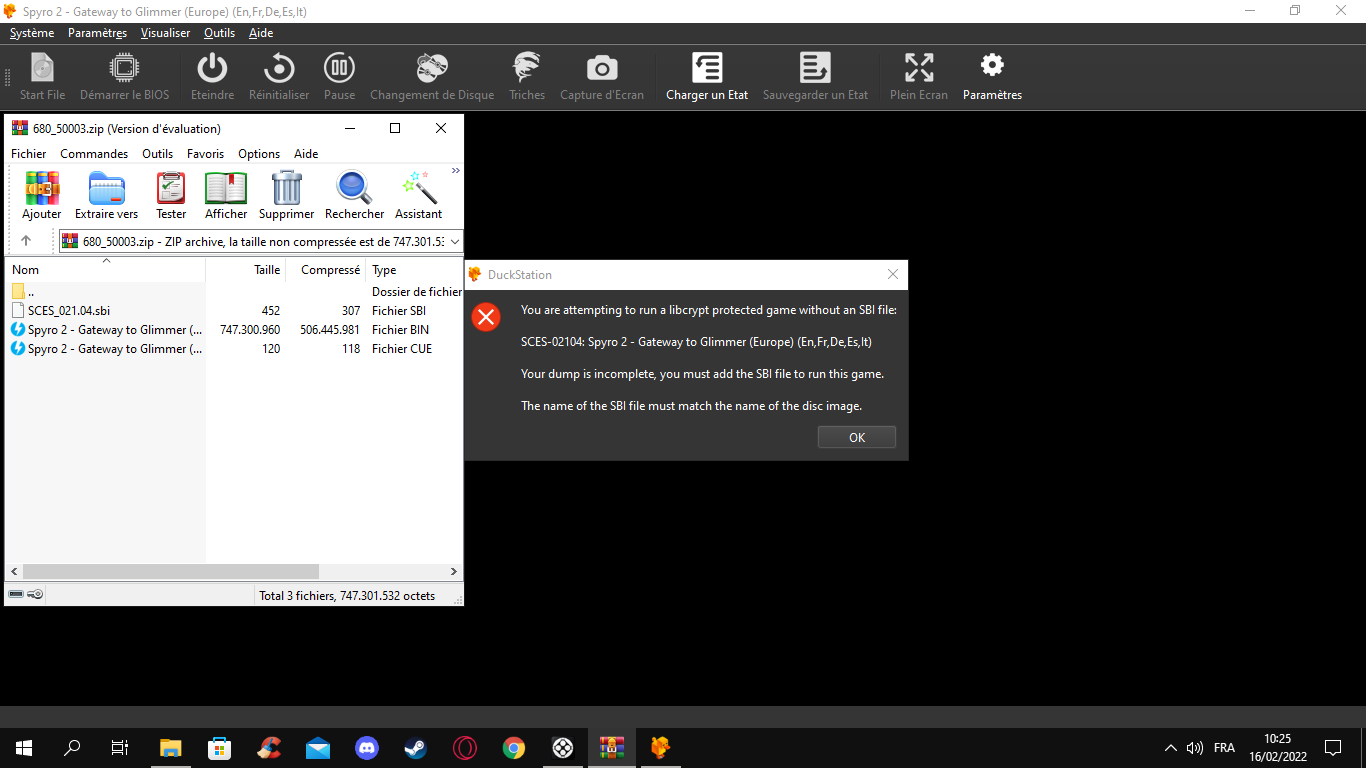
Task: Sort files by the Taille column
Action: 246,270
